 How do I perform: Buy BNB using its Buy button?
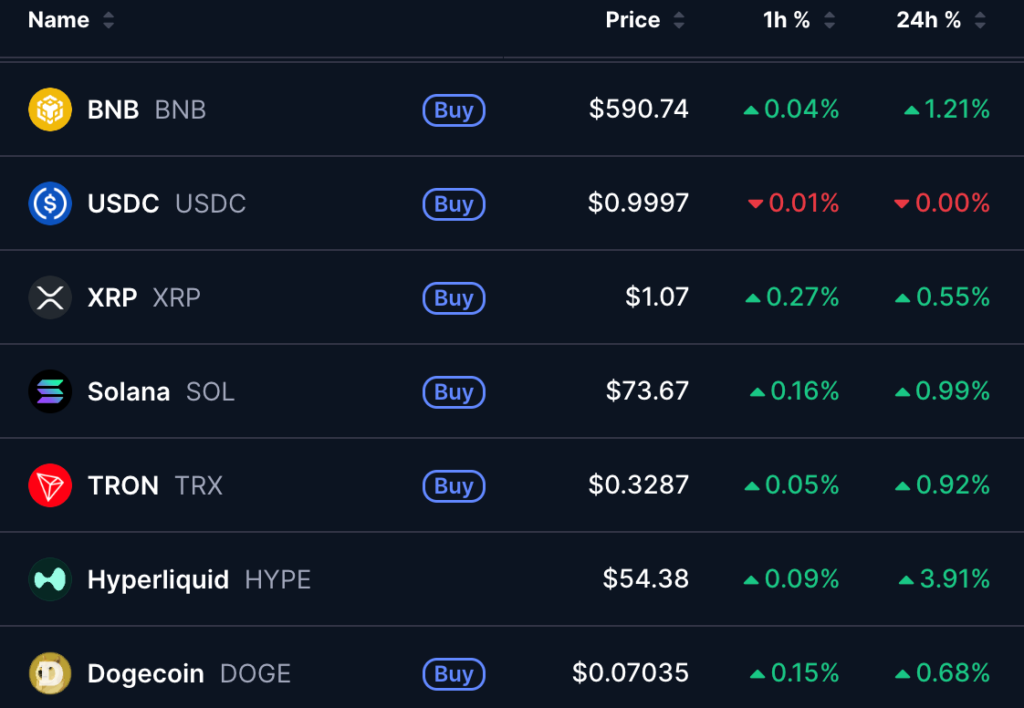pos(454,110)
